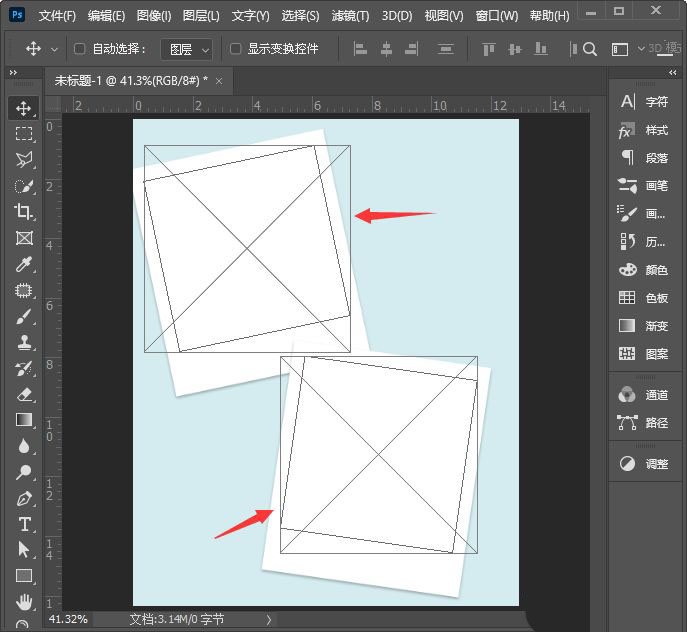Viewport: 687px width, 632px height.
Task: Open the 滤镜(T) menu
Action: [350, 16]
